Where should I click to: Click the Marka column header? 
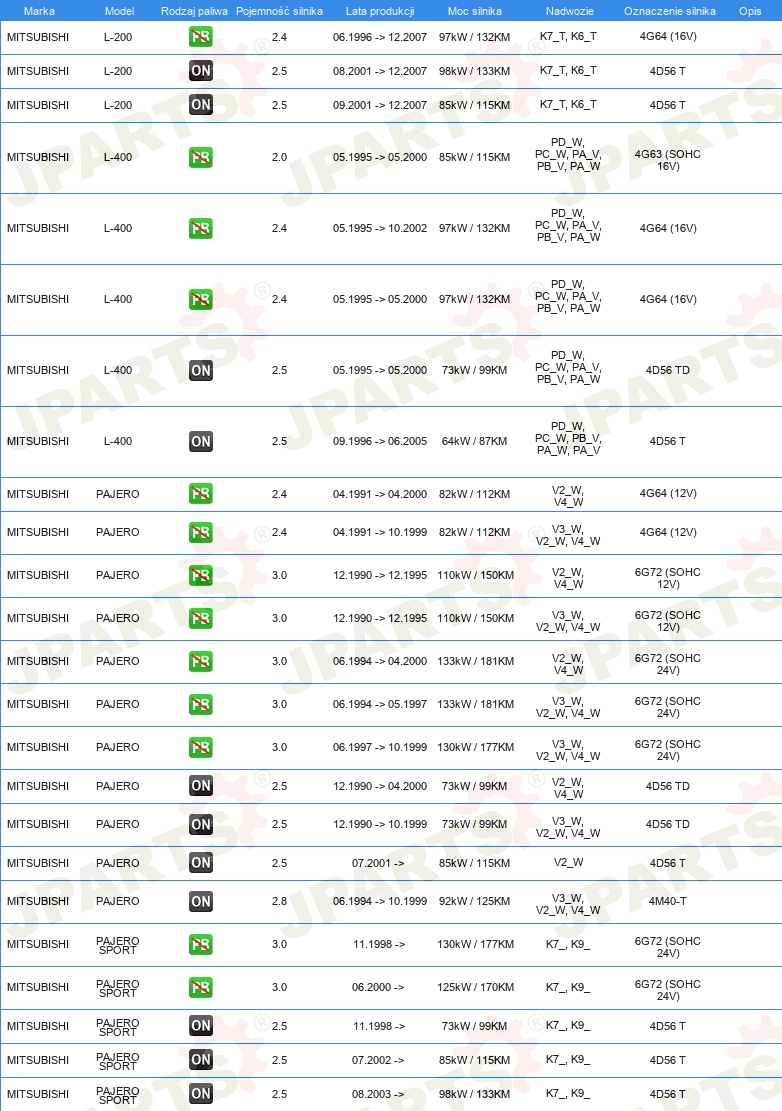[x=39, y=11]
